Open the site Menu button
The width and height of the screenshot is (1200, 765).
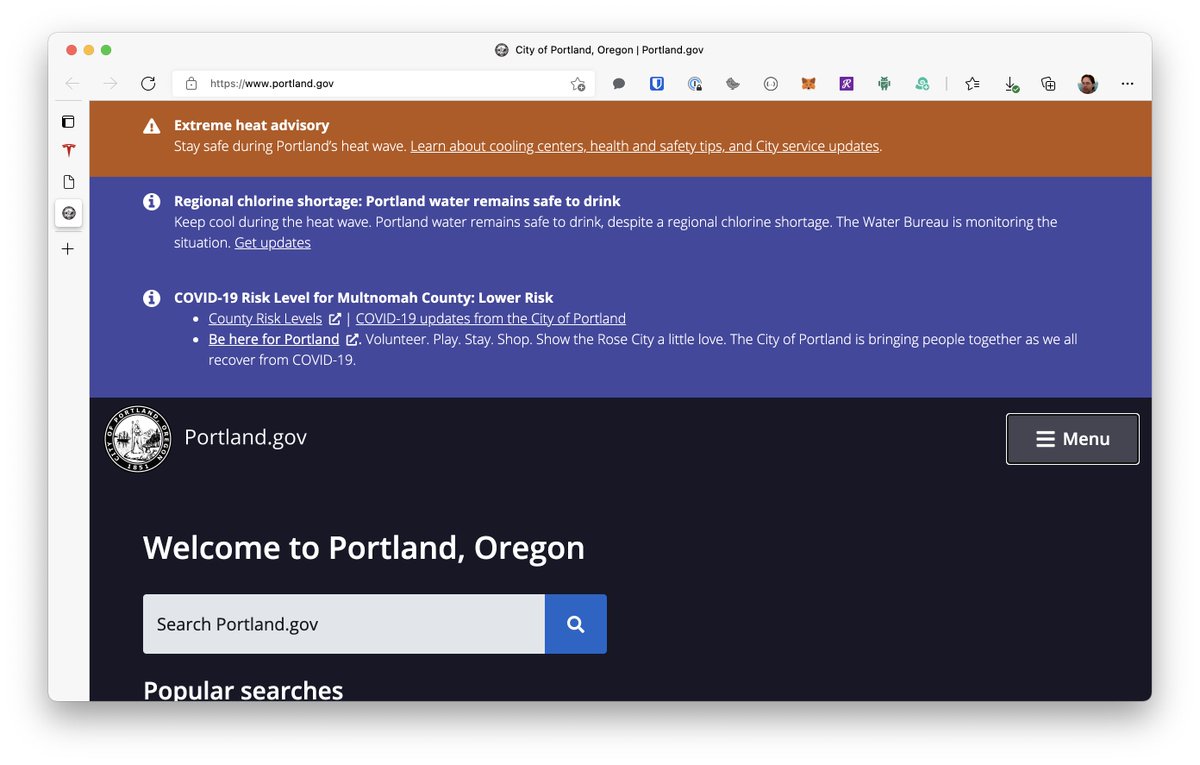pos(1072,439)
